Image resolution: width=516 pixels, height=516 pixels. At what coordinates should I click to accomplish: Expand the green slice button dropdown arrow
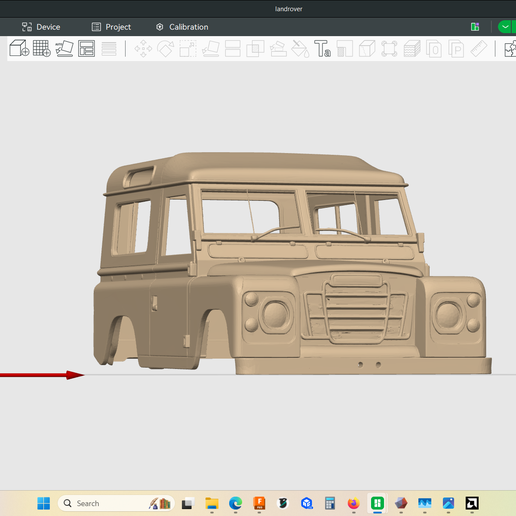[506, 27]
